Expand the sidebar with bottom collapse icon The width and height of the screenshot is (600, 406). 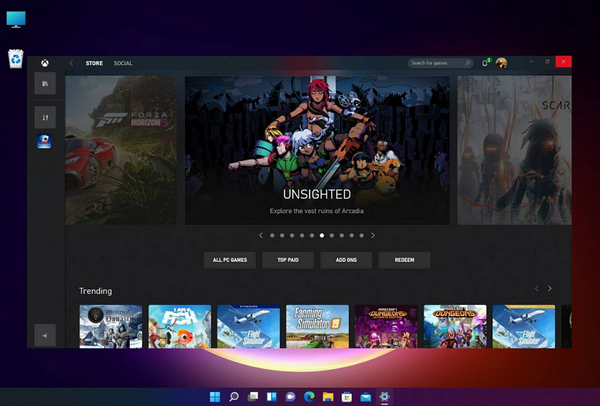click(x=45, y=336)
